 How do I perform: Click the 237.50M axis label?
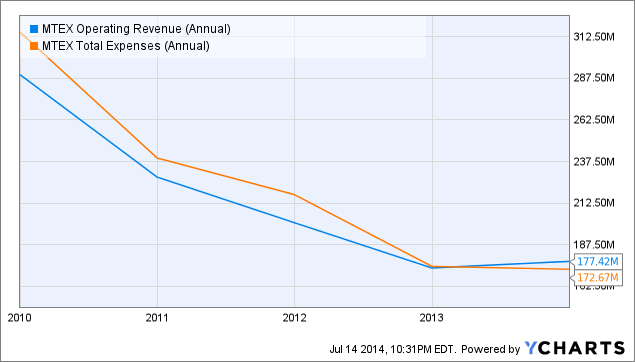pos(594,162)
